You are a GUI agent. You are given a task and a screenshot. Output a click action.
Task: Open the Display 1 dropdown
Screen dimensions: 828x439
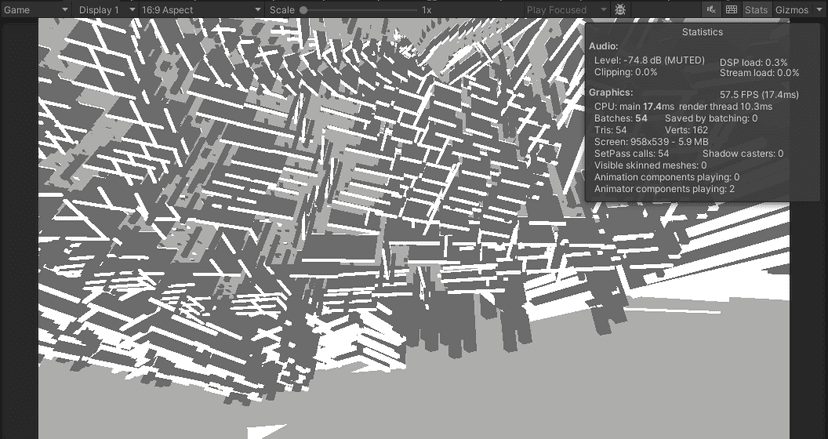pyautogui.click(x=105, y=10)
